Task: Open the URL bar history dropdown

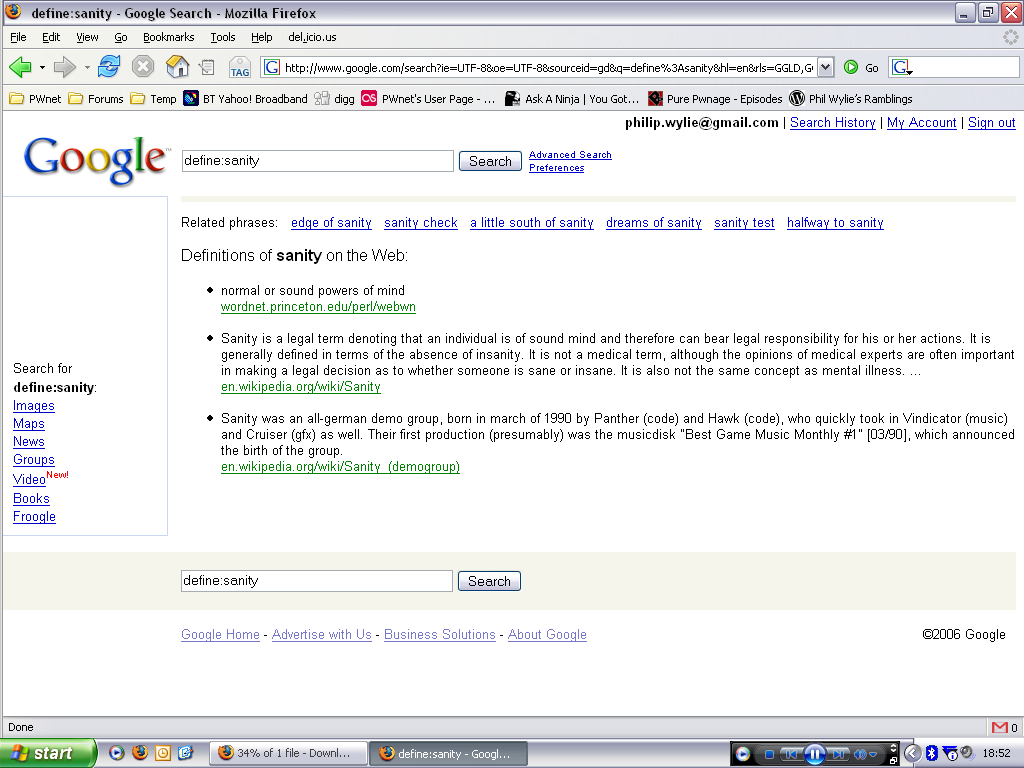Action: pyautogui.click(x=825, y=67)
